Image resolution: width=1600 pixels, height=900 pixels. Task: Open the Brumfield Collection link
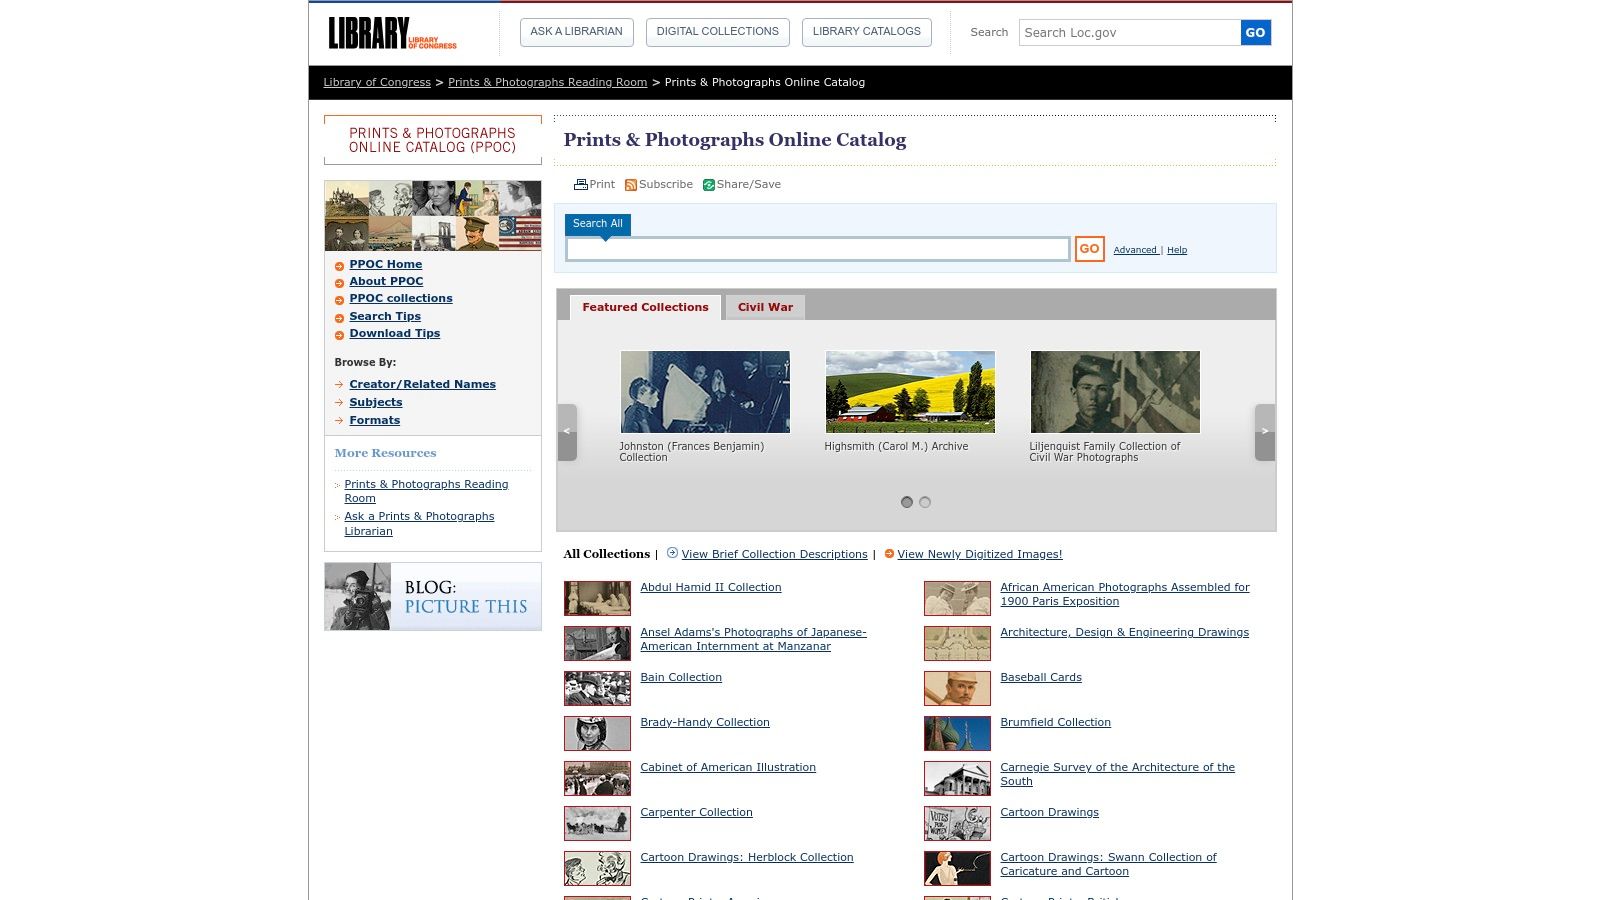[1055, 722]
